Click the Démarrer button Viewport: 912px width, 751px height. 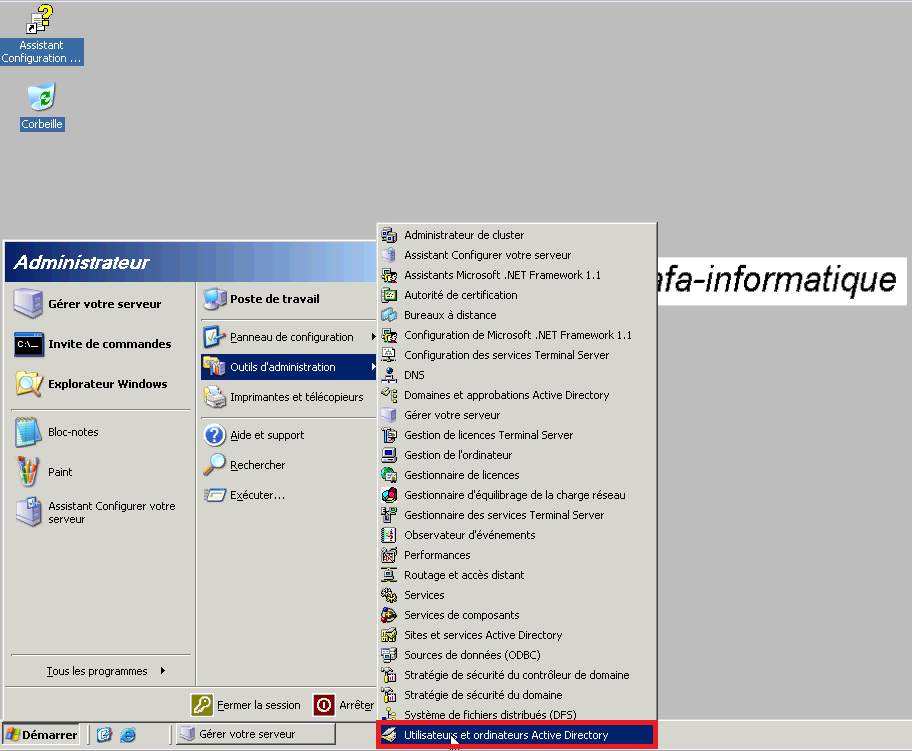click(38, 733)
